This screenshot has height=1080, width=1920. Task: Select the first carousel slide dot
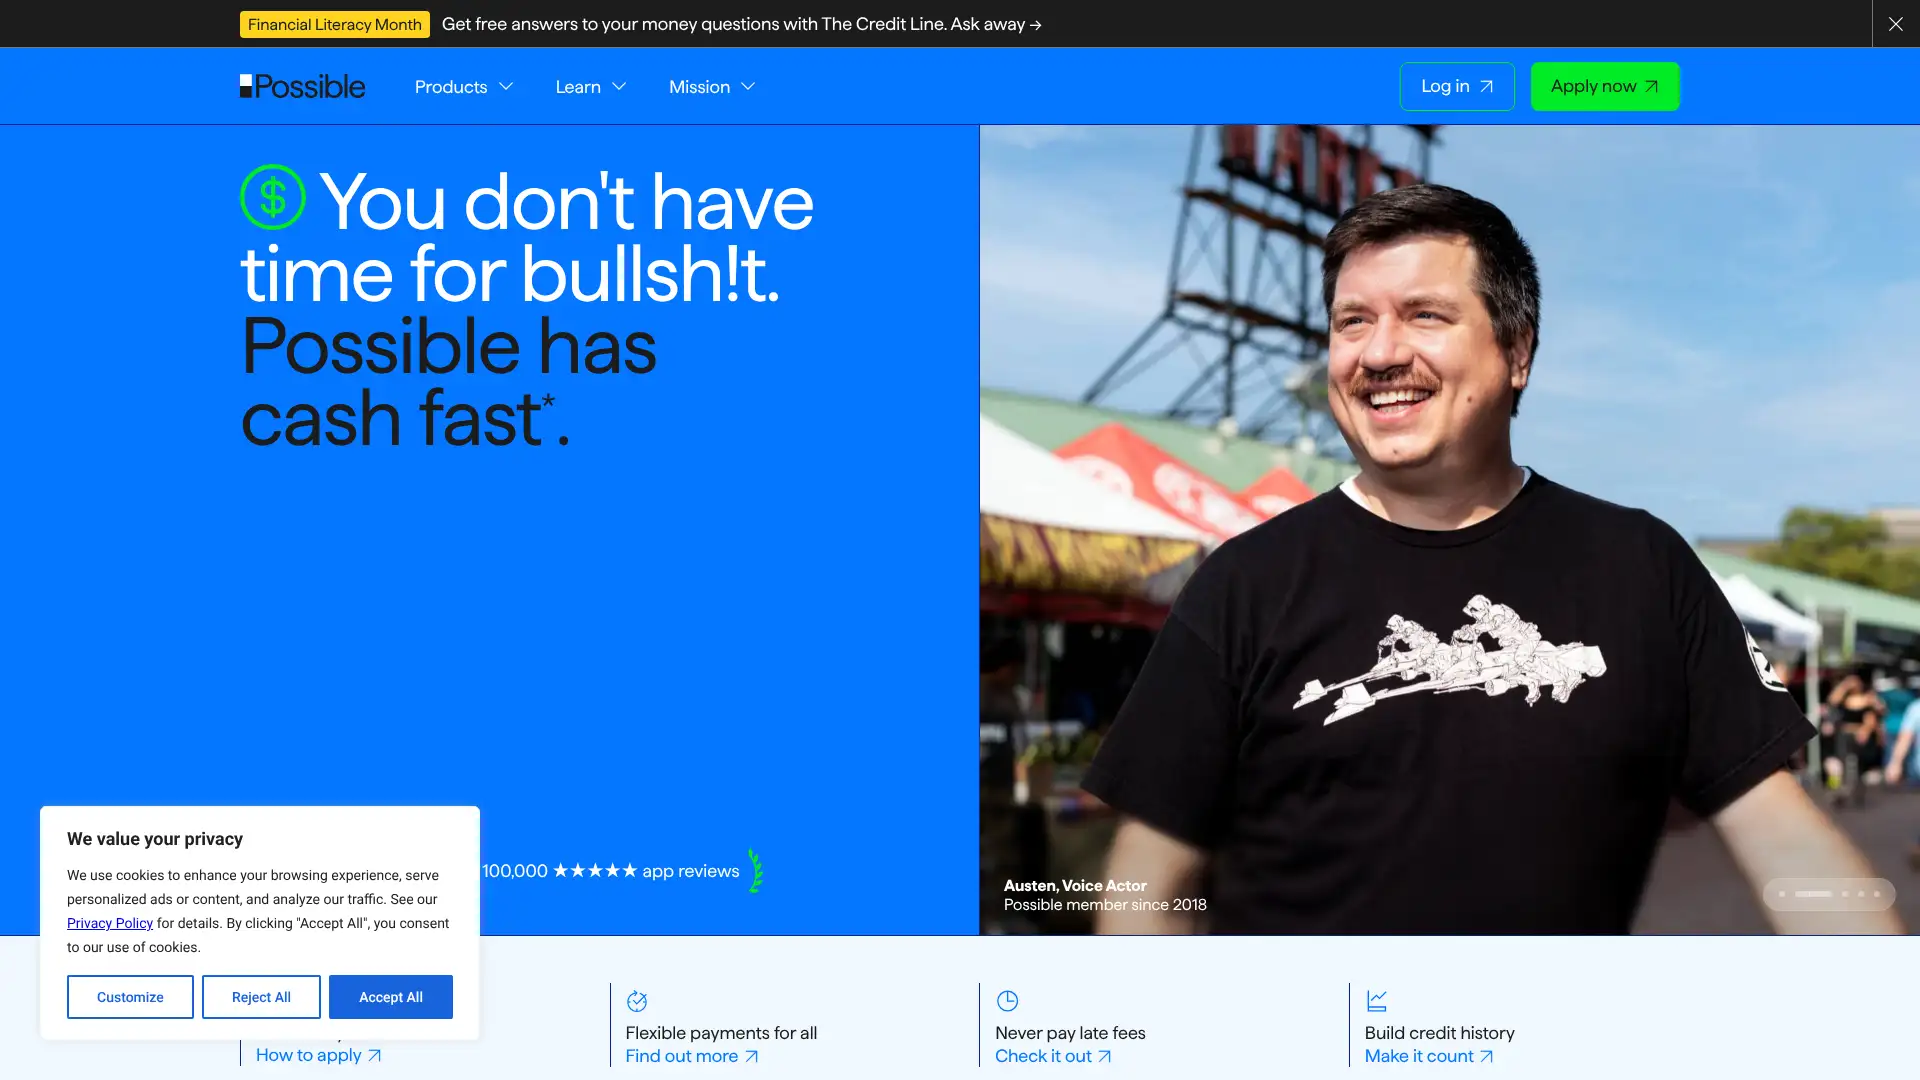tap(1782, 894)
